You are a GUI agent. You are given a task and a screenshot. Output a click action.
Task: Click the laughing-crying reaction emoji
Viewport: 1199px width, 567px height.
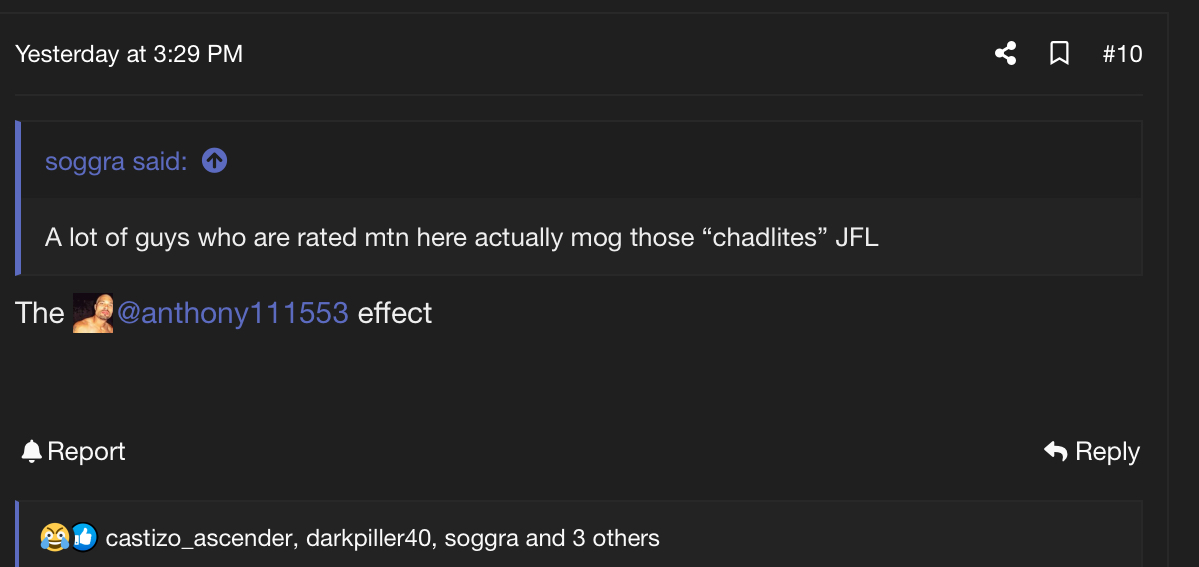click(x=53, y=538)
